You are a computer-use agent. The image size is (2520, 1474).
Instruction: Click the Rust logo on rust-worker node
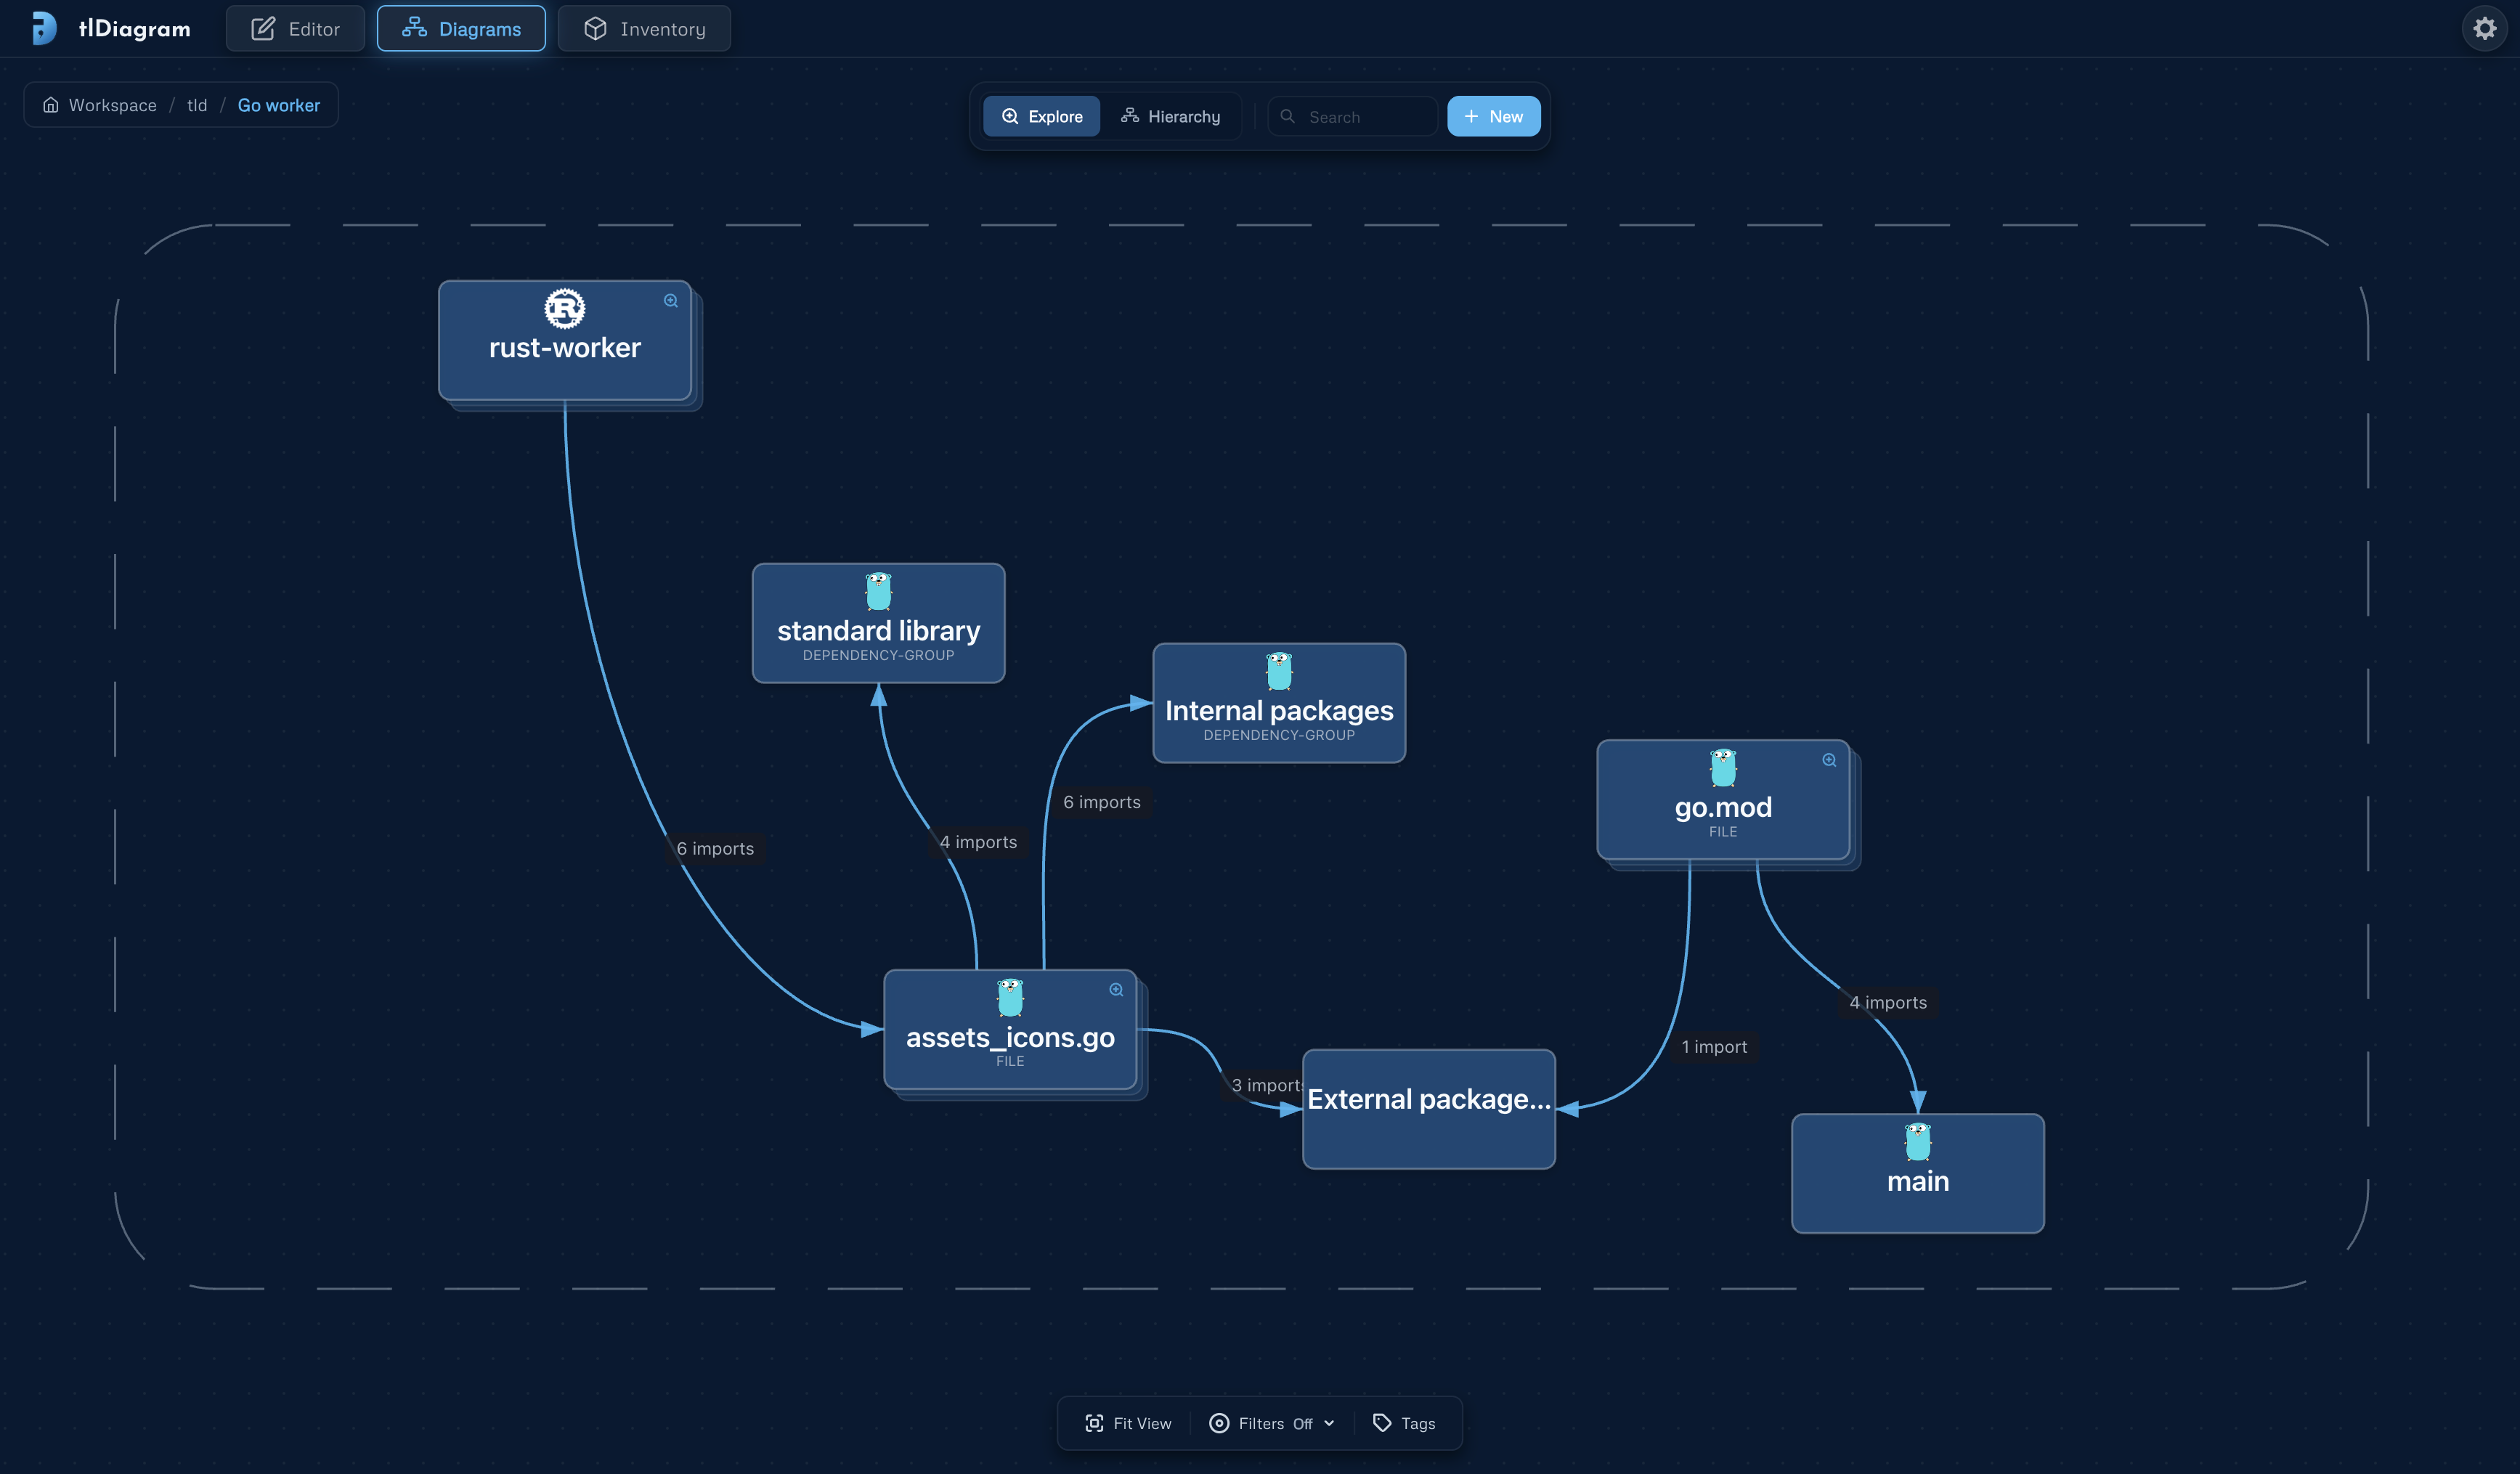pyautogui.click(x=565, y=308)
